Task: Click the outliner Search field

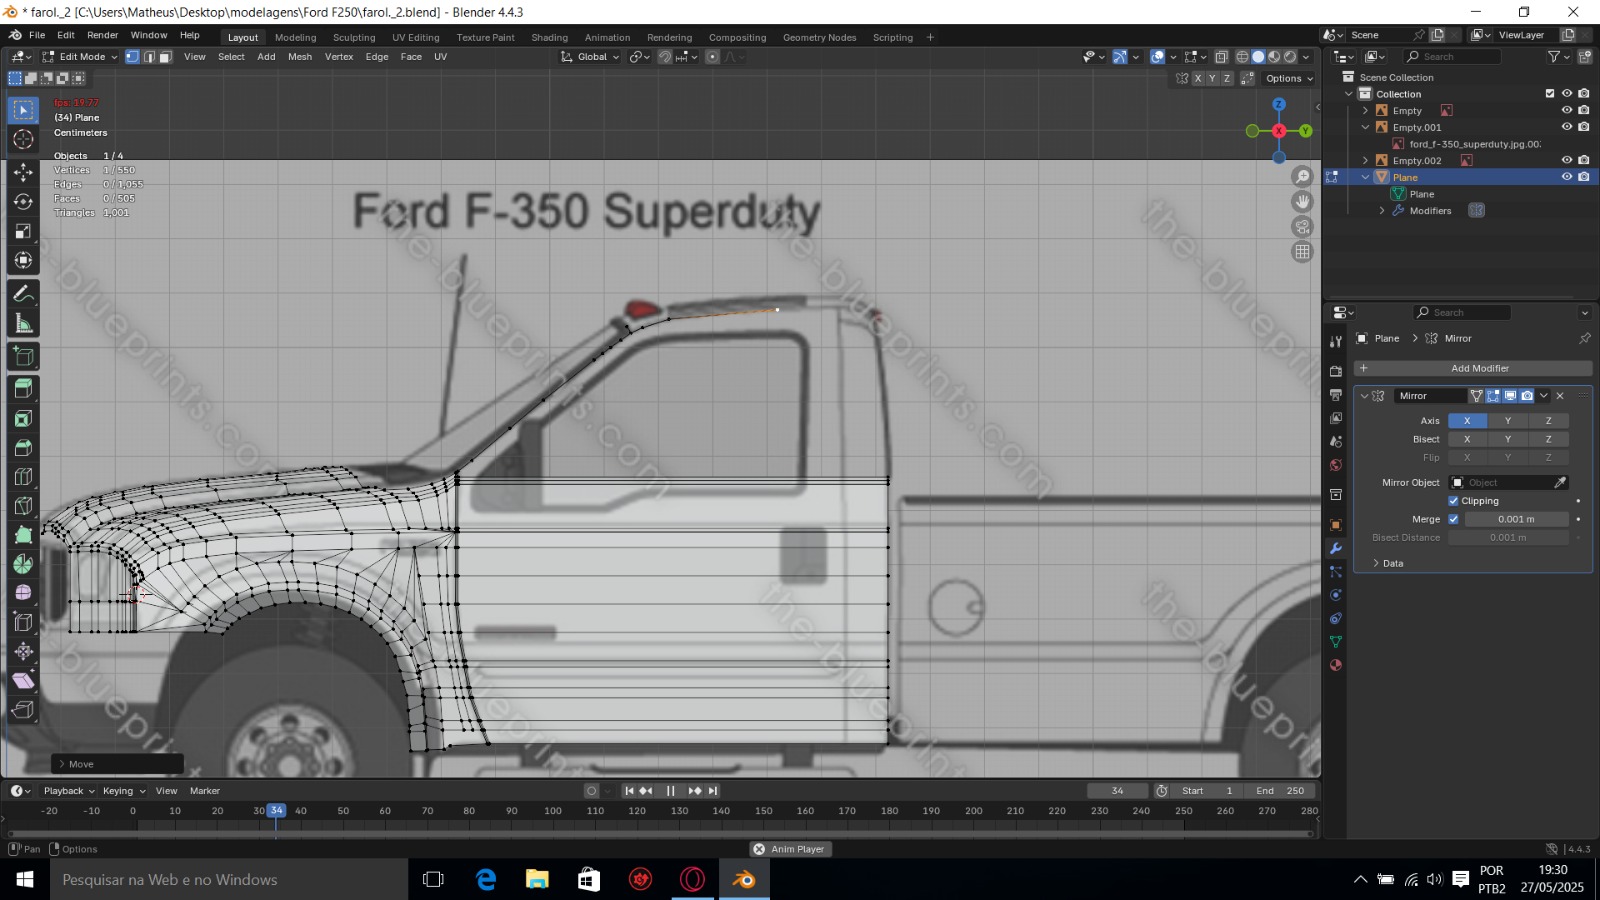Action: (x=1452, y=57)
